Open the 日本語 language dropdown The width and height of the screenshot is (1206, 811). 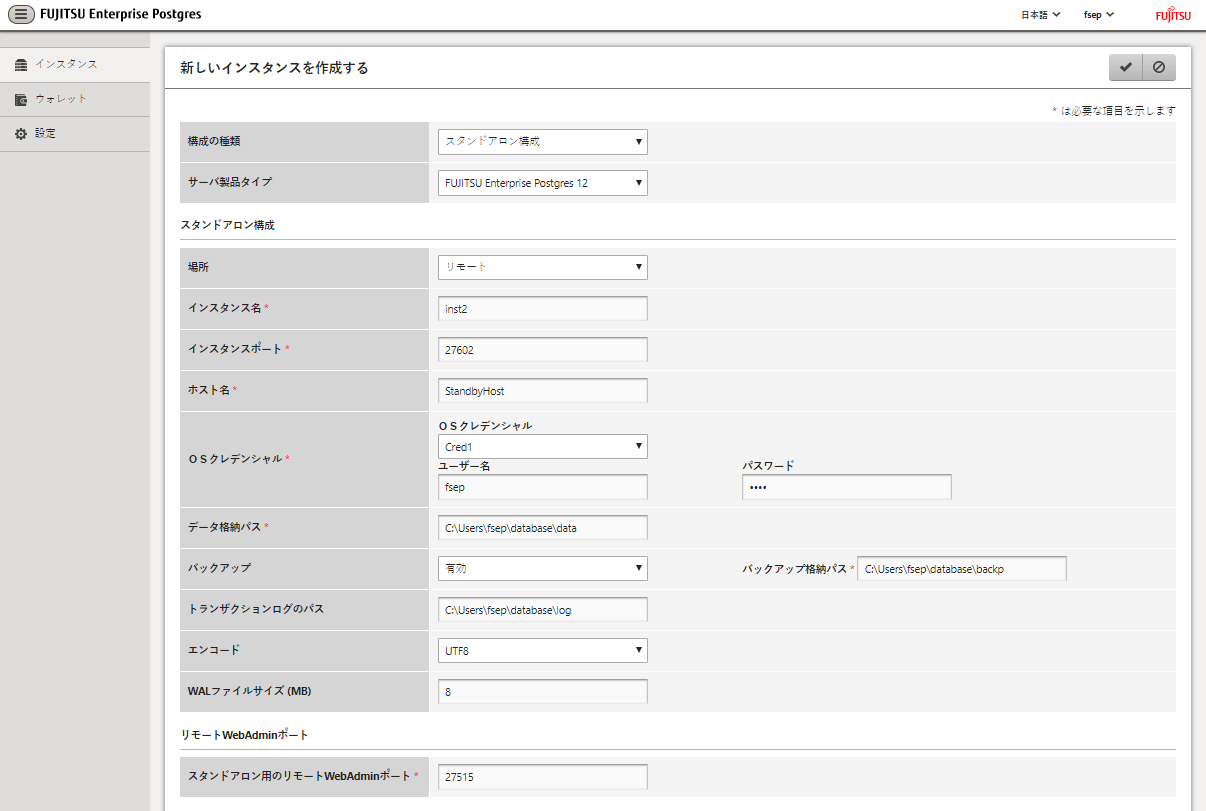1040,15
